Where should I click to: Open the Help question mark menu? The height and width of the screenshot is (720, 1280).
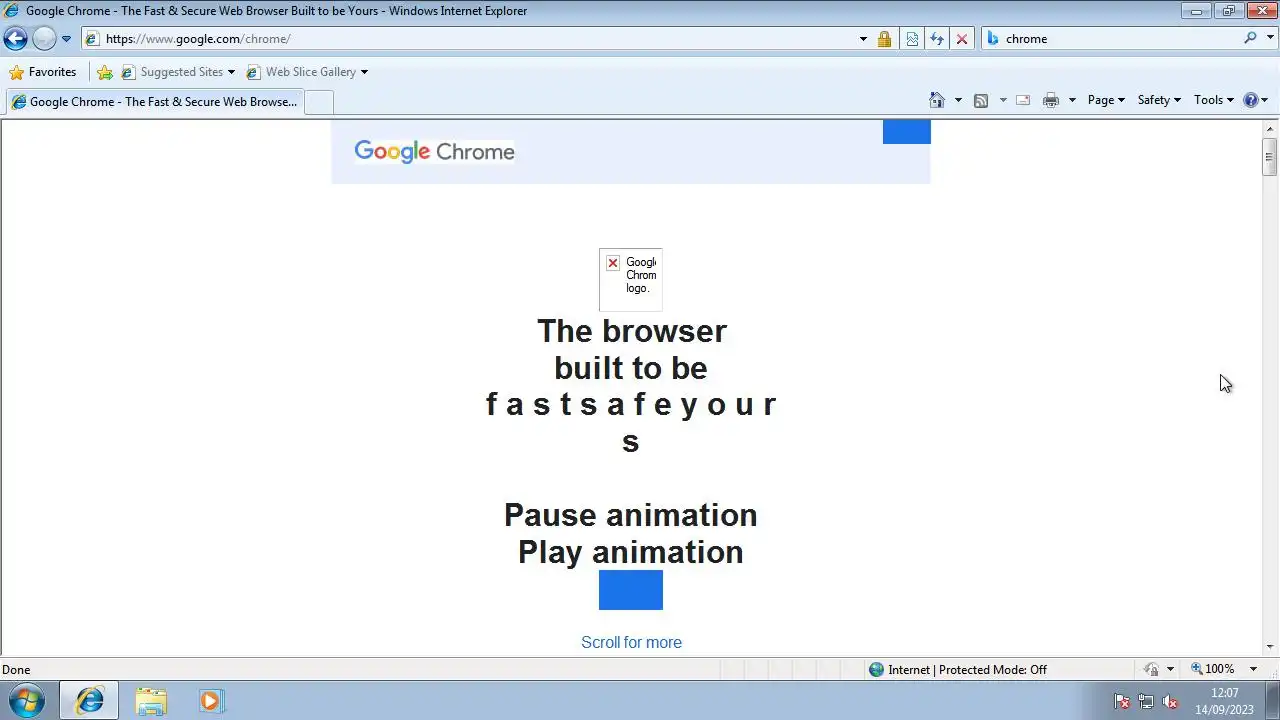pos(1255,100)
